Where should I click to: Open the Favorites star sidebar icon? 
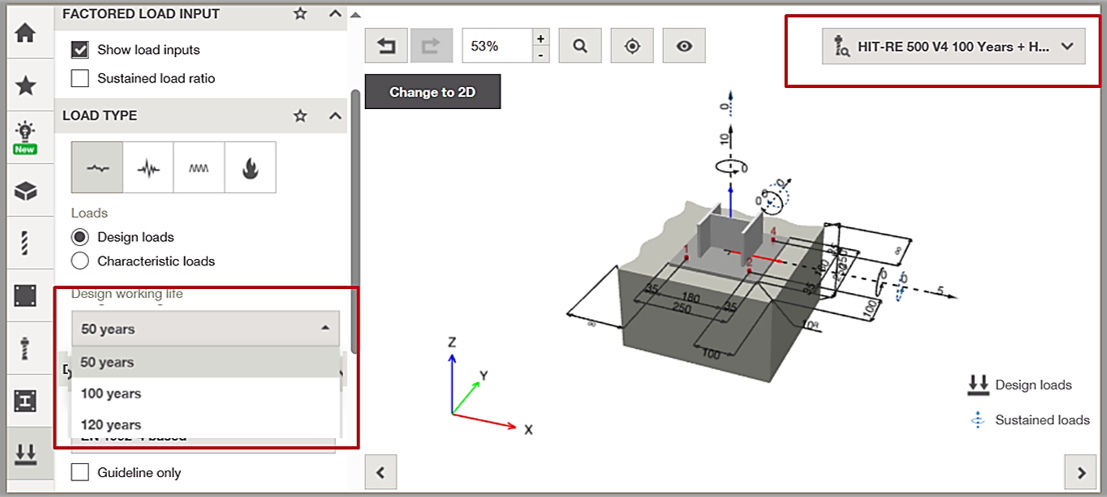26,86
